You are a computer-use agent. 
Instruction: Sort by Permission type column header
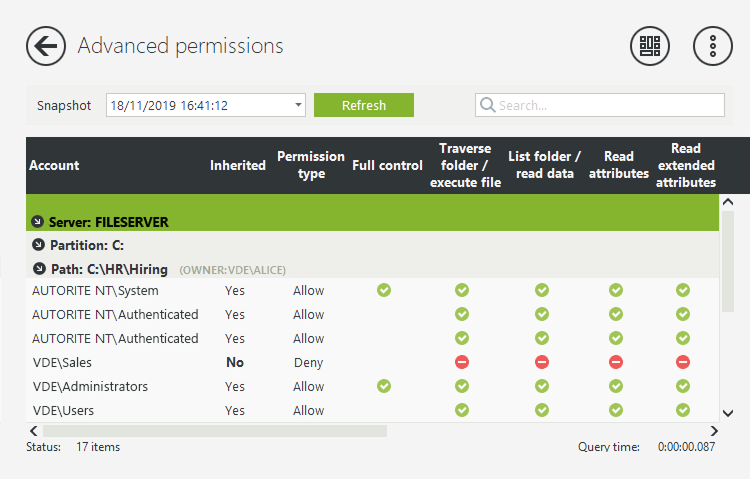pyautogui.click(x=310, y=165)
